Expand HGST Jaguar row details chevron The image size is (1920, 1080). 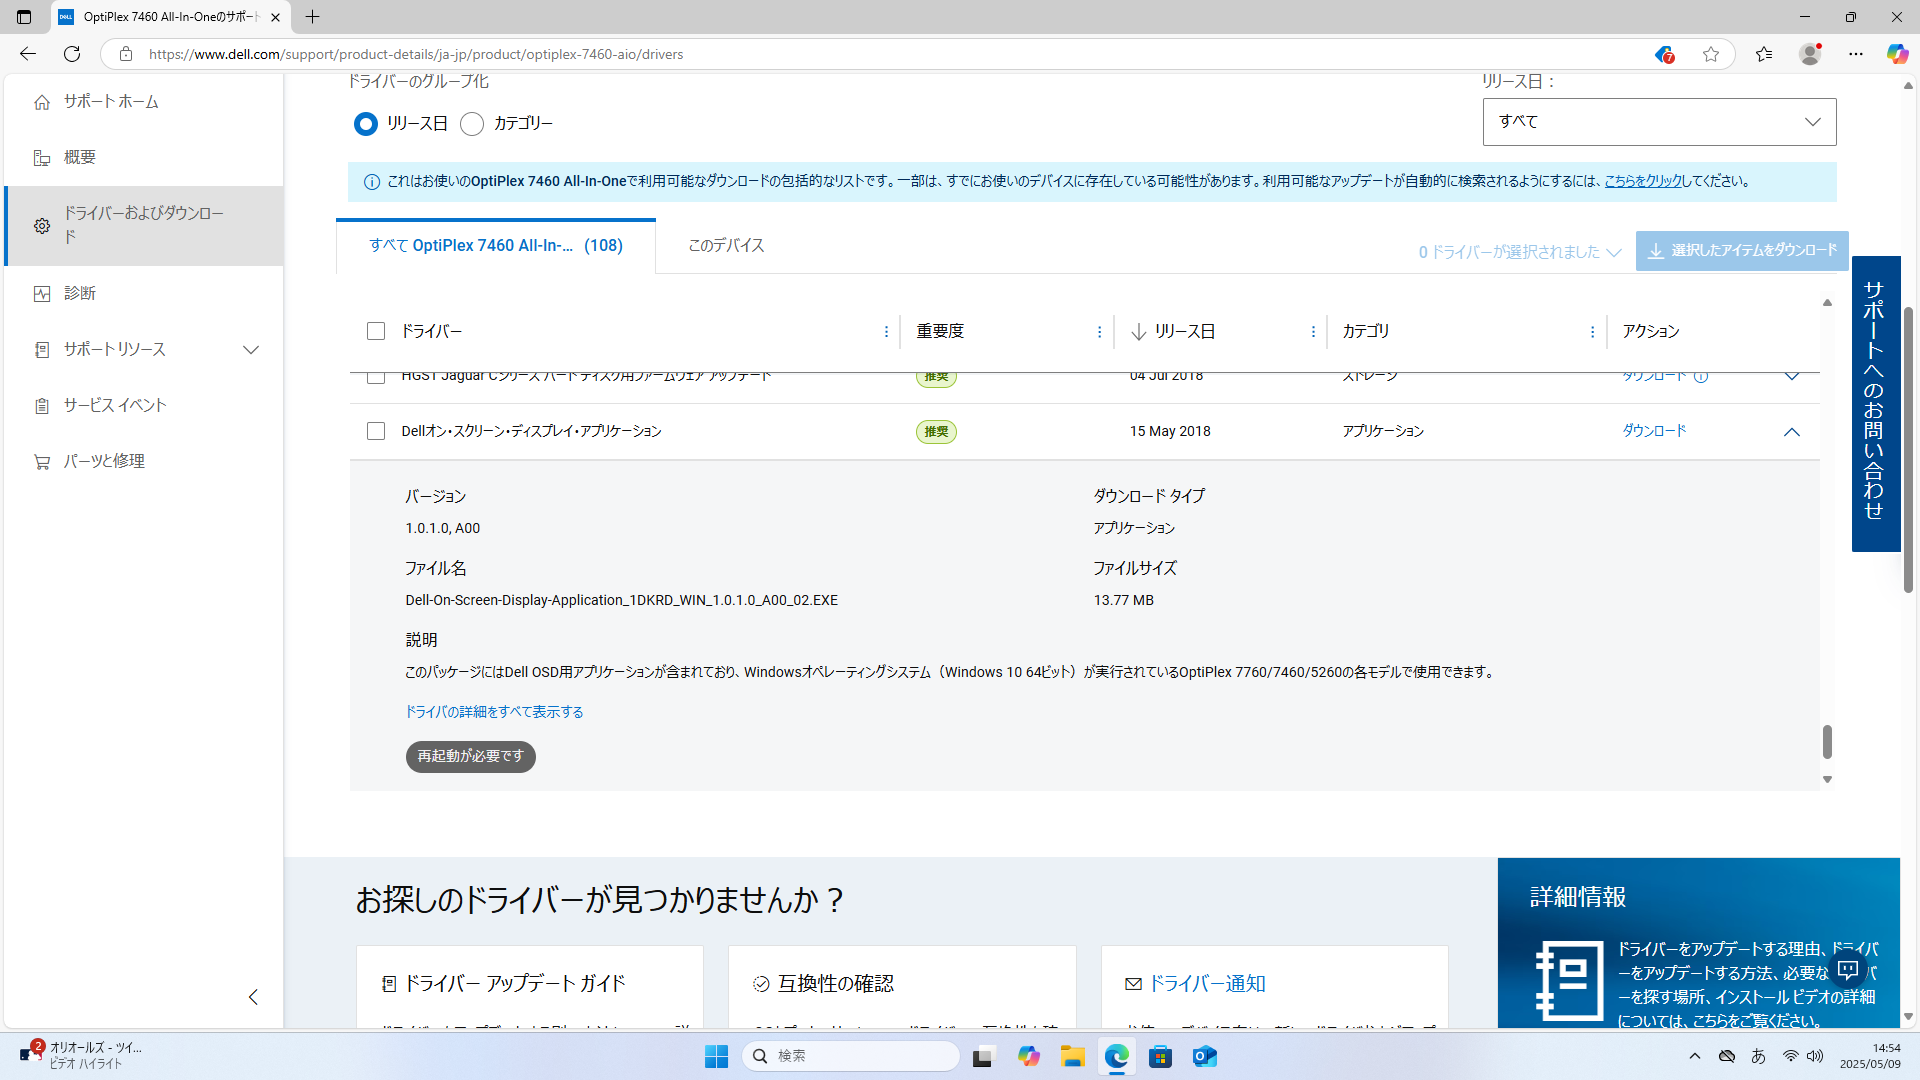click(x=1791, y=378)
